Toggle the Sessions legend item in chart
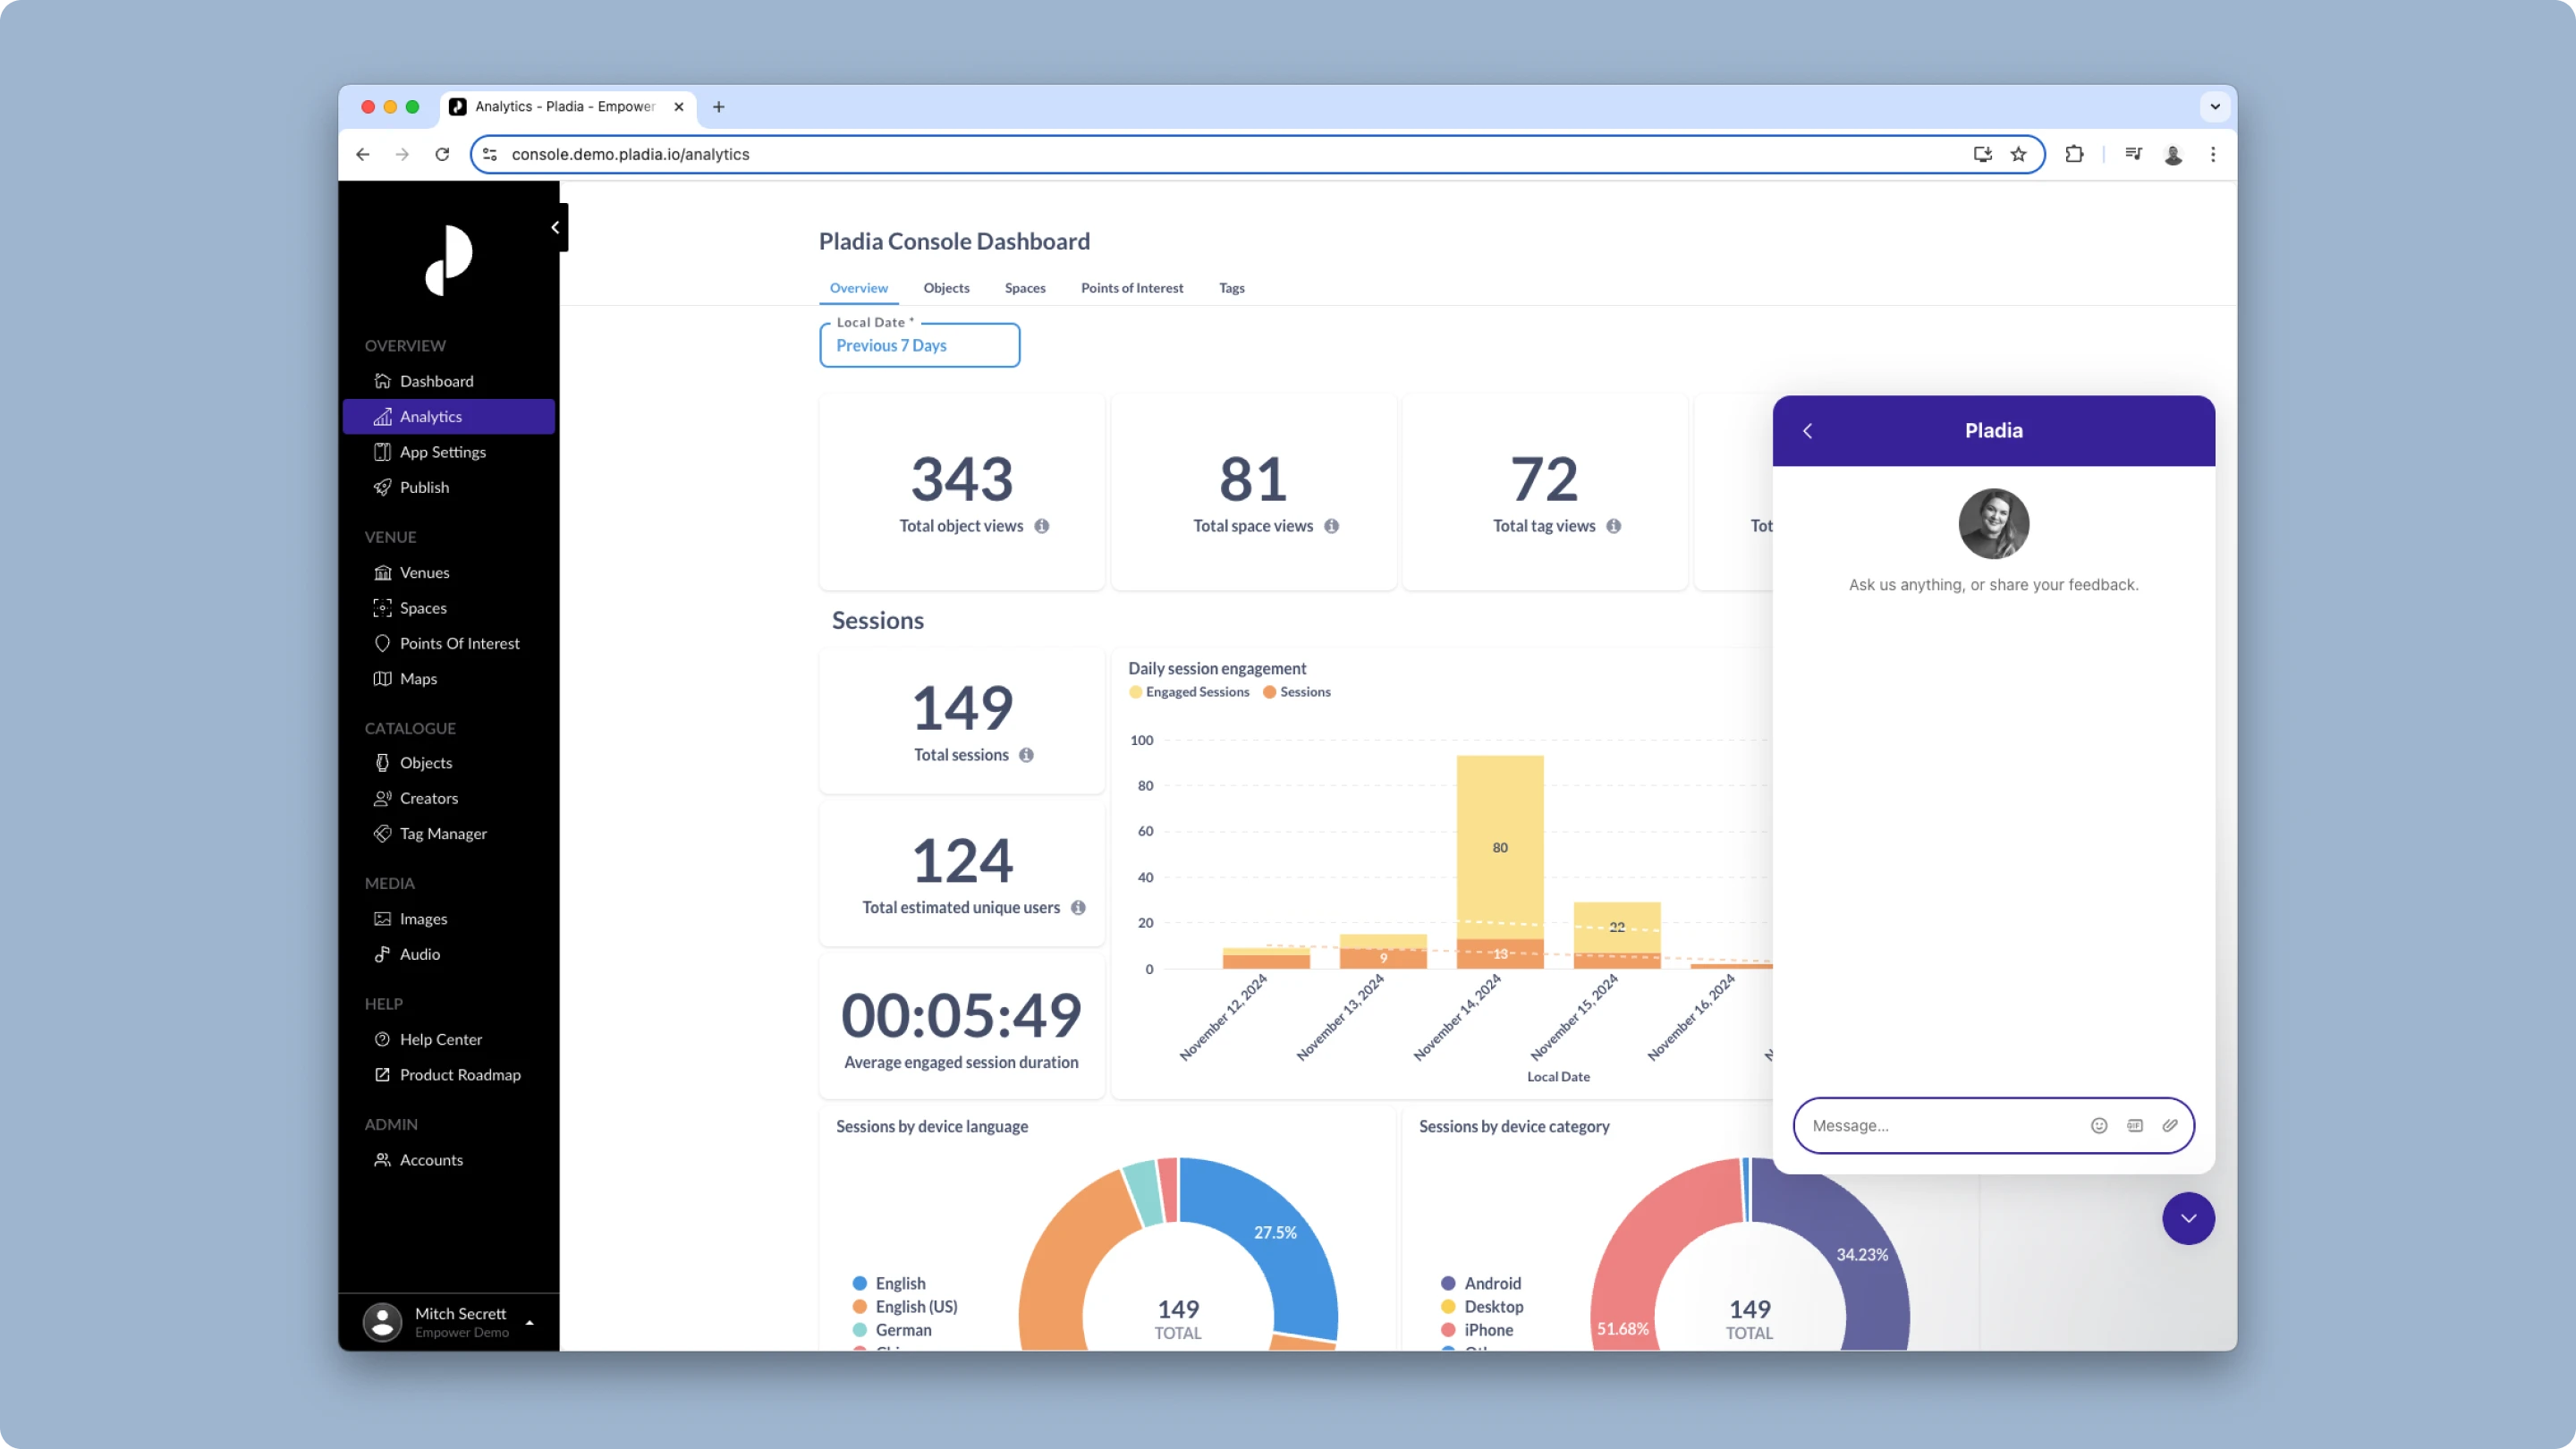This screenshot has width=2576, height=1449. [1297, 692]
